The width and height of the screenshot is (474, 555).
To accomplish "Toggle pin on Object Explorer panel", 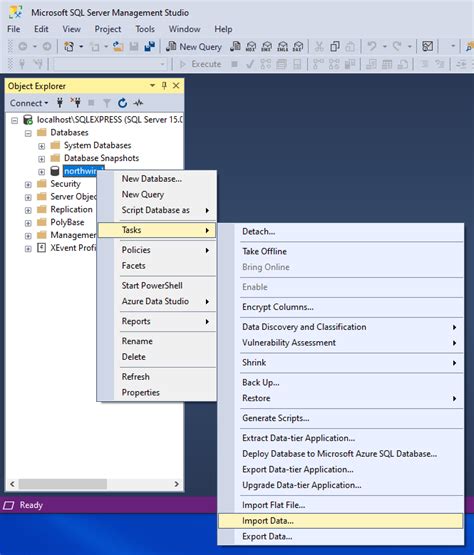I will (164, 86).
